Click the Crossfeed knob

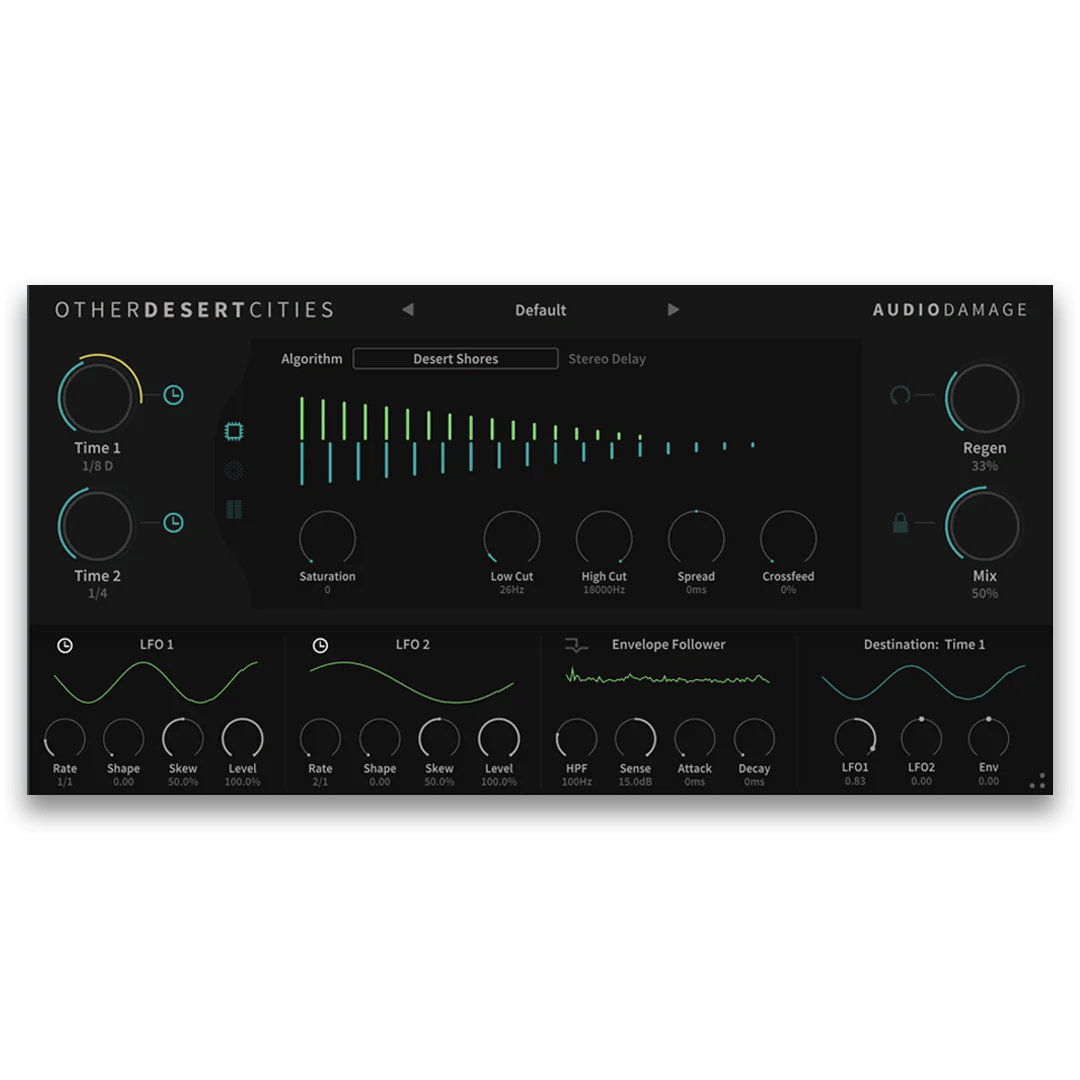pyautogui.click(x=788, y=538)
